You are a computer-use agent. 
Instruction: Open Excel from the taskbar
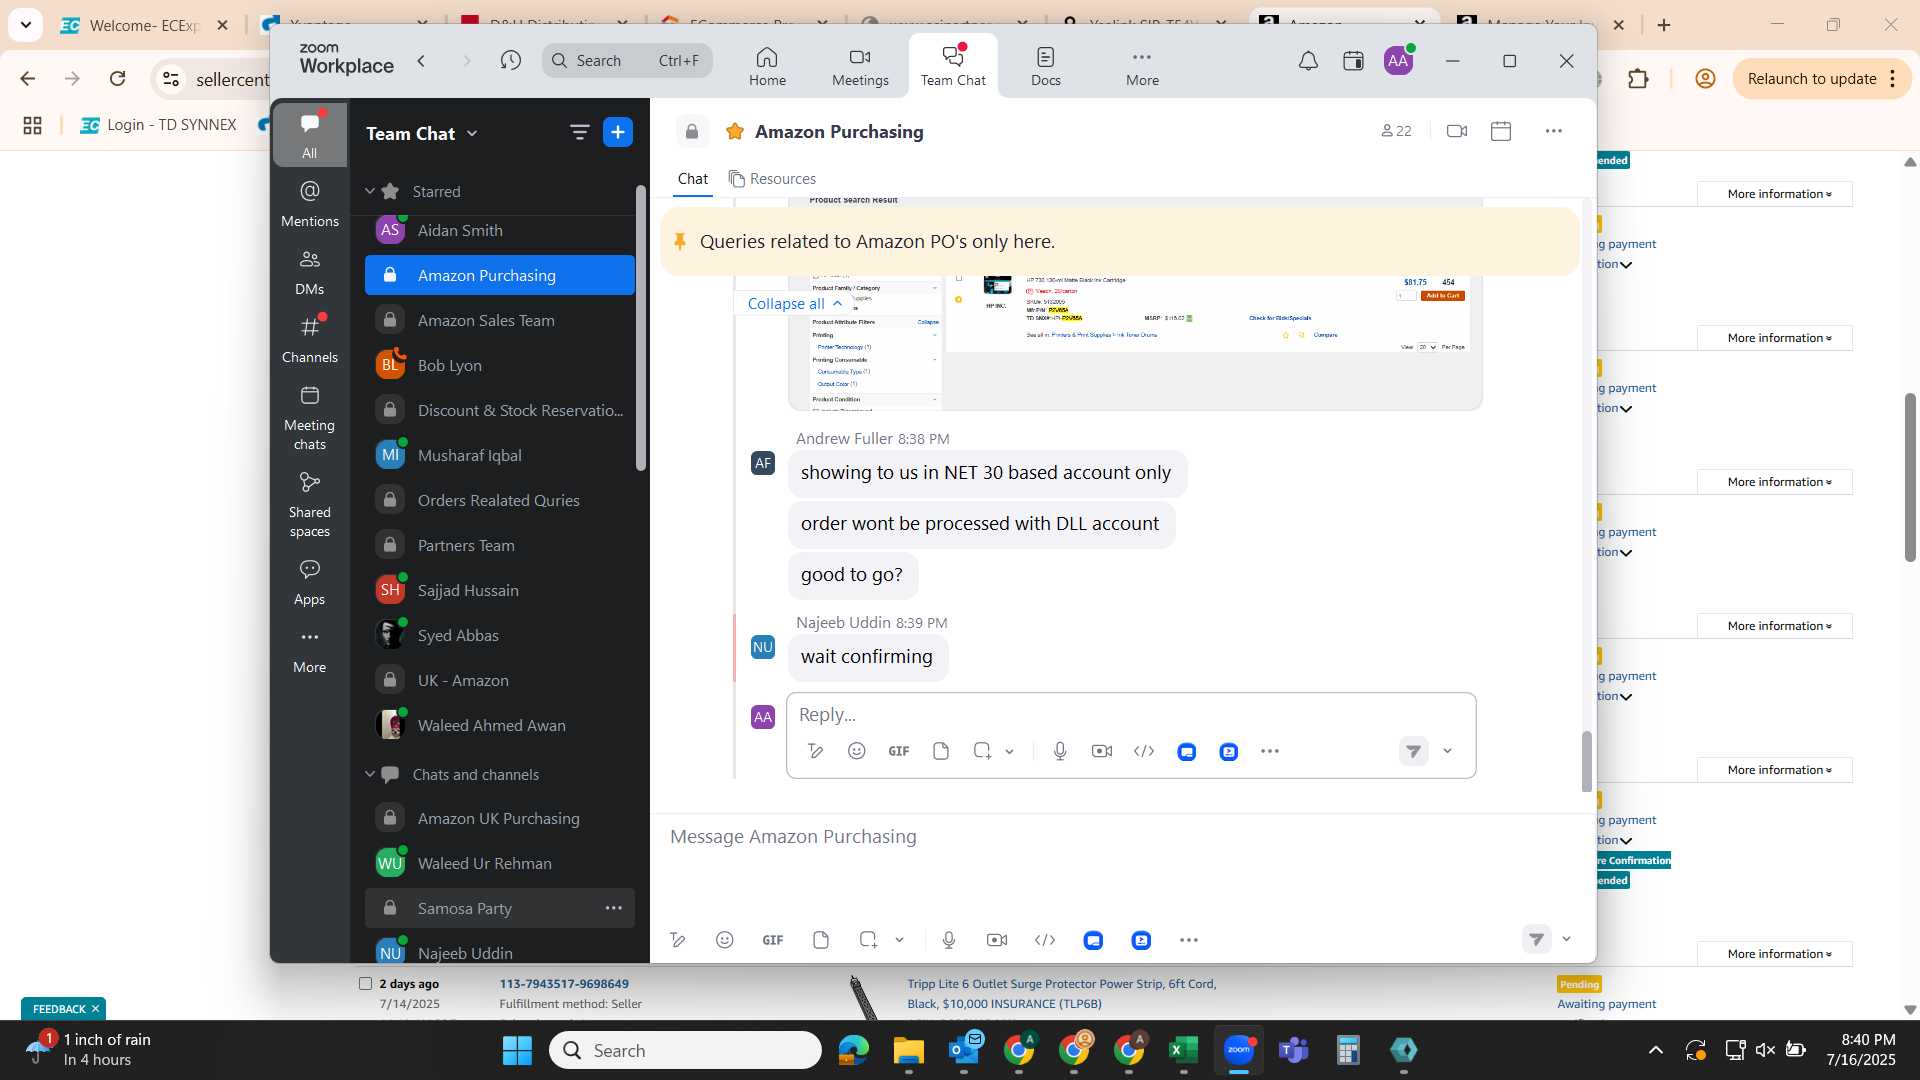(x=1183, y=1050)
